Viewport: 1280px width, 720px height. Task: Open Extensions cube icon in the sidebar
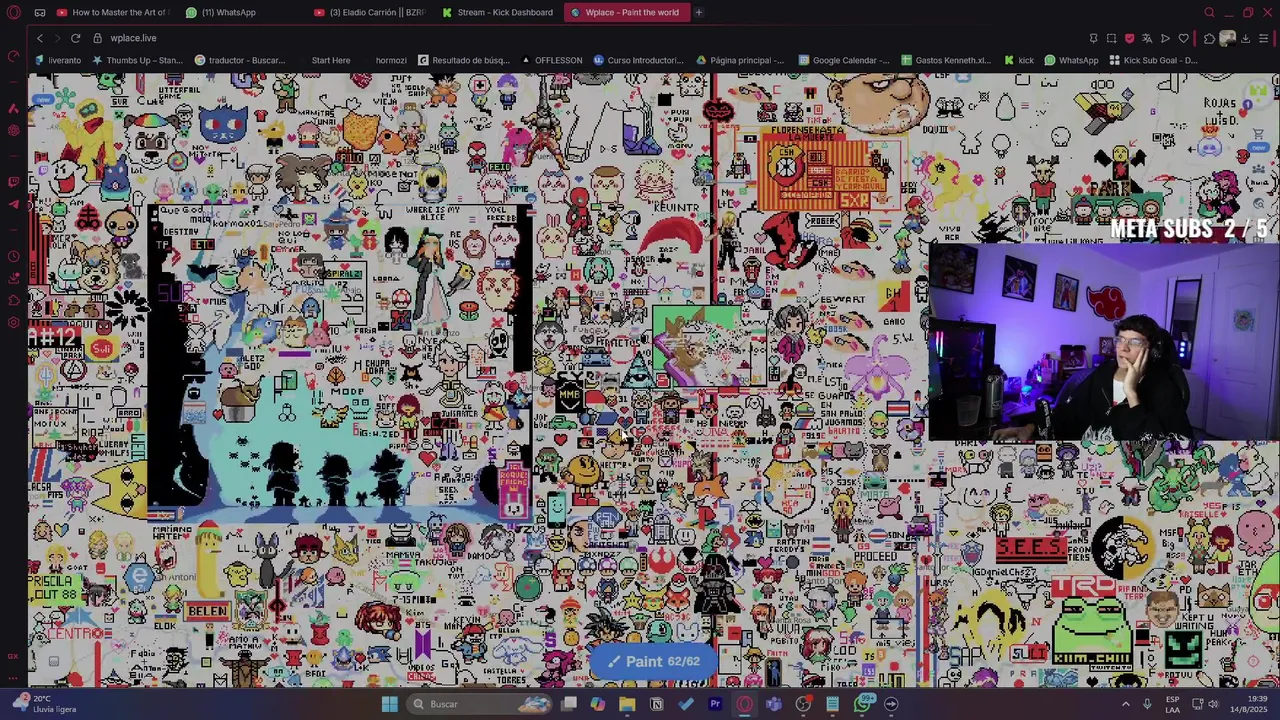pos(13,300)
